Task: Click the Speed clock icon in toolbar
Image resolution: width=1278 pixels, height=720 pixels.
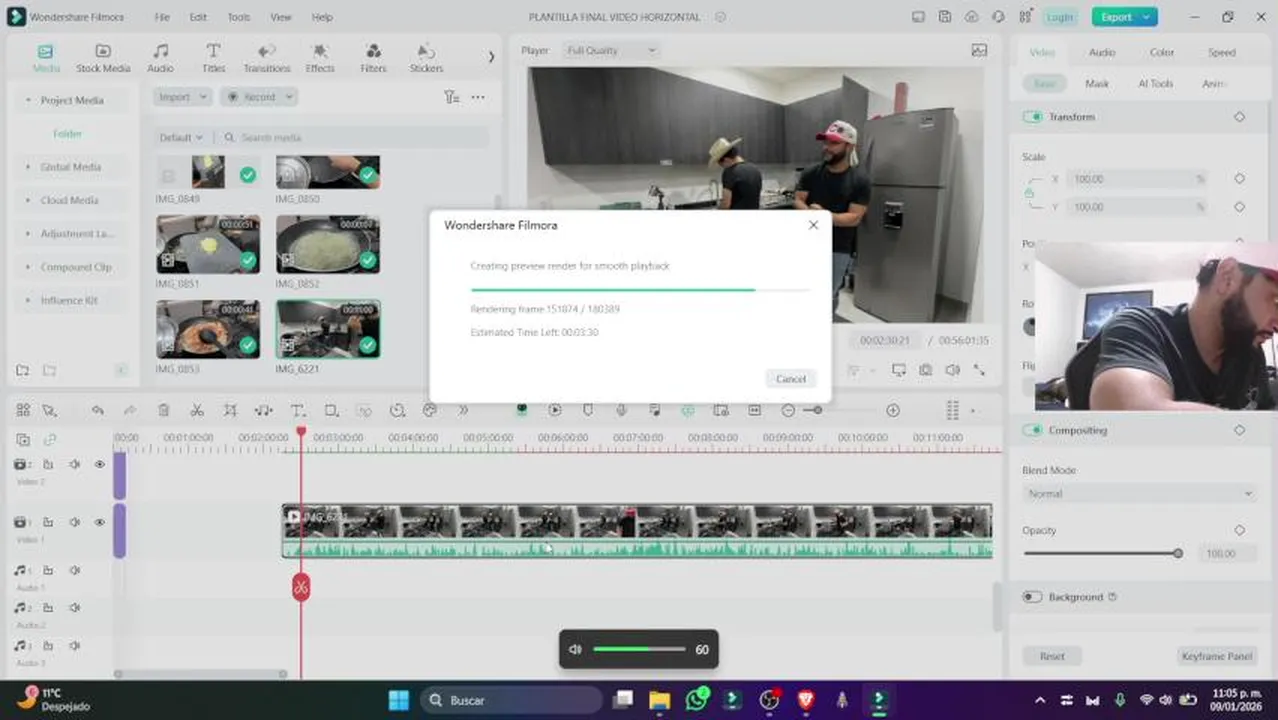Action: click(x=397, y=411)
